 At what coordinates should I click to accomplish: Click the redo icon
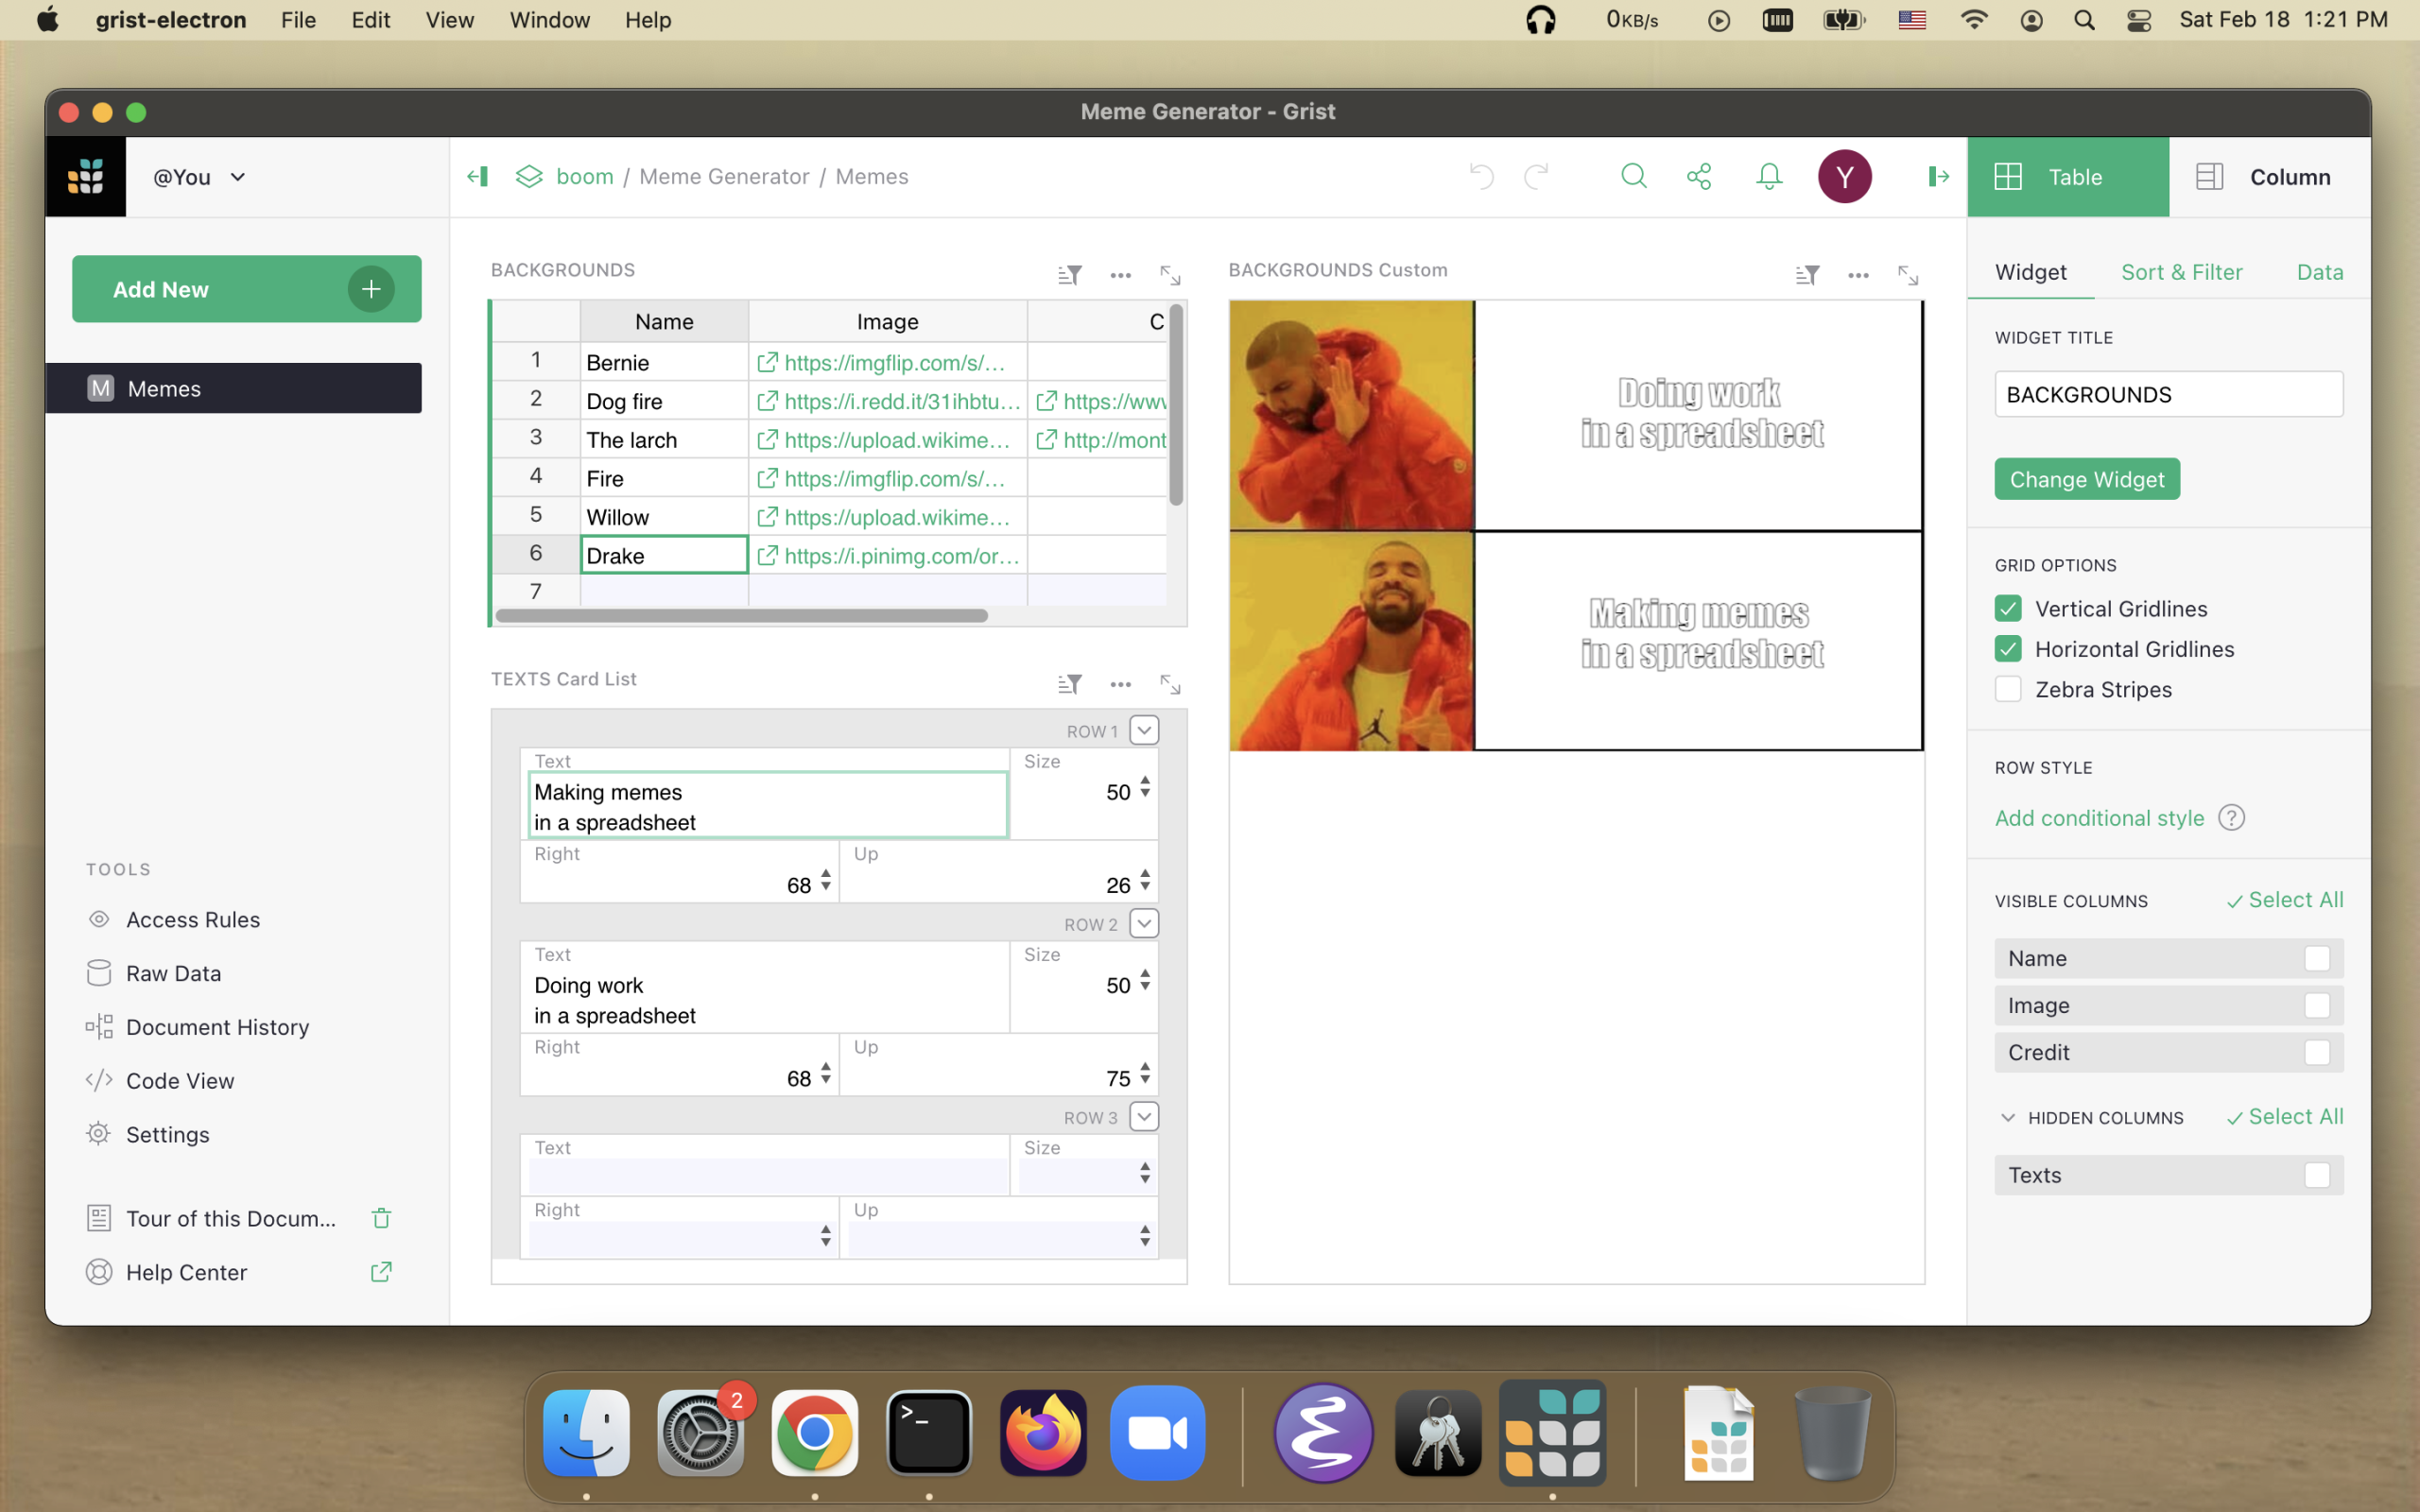pos(1536,177)
